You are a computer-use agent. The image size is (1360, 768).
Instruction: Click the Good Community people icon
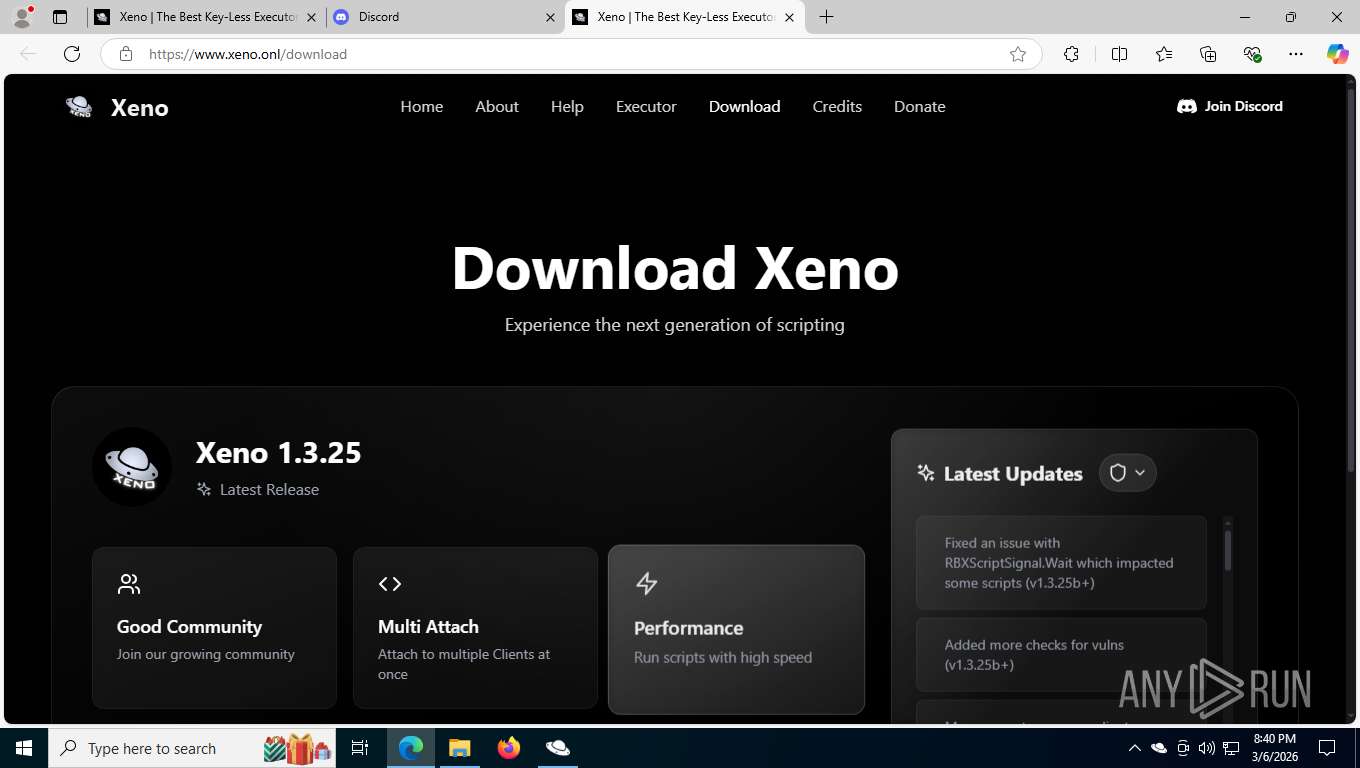click(x=129, y=584)
